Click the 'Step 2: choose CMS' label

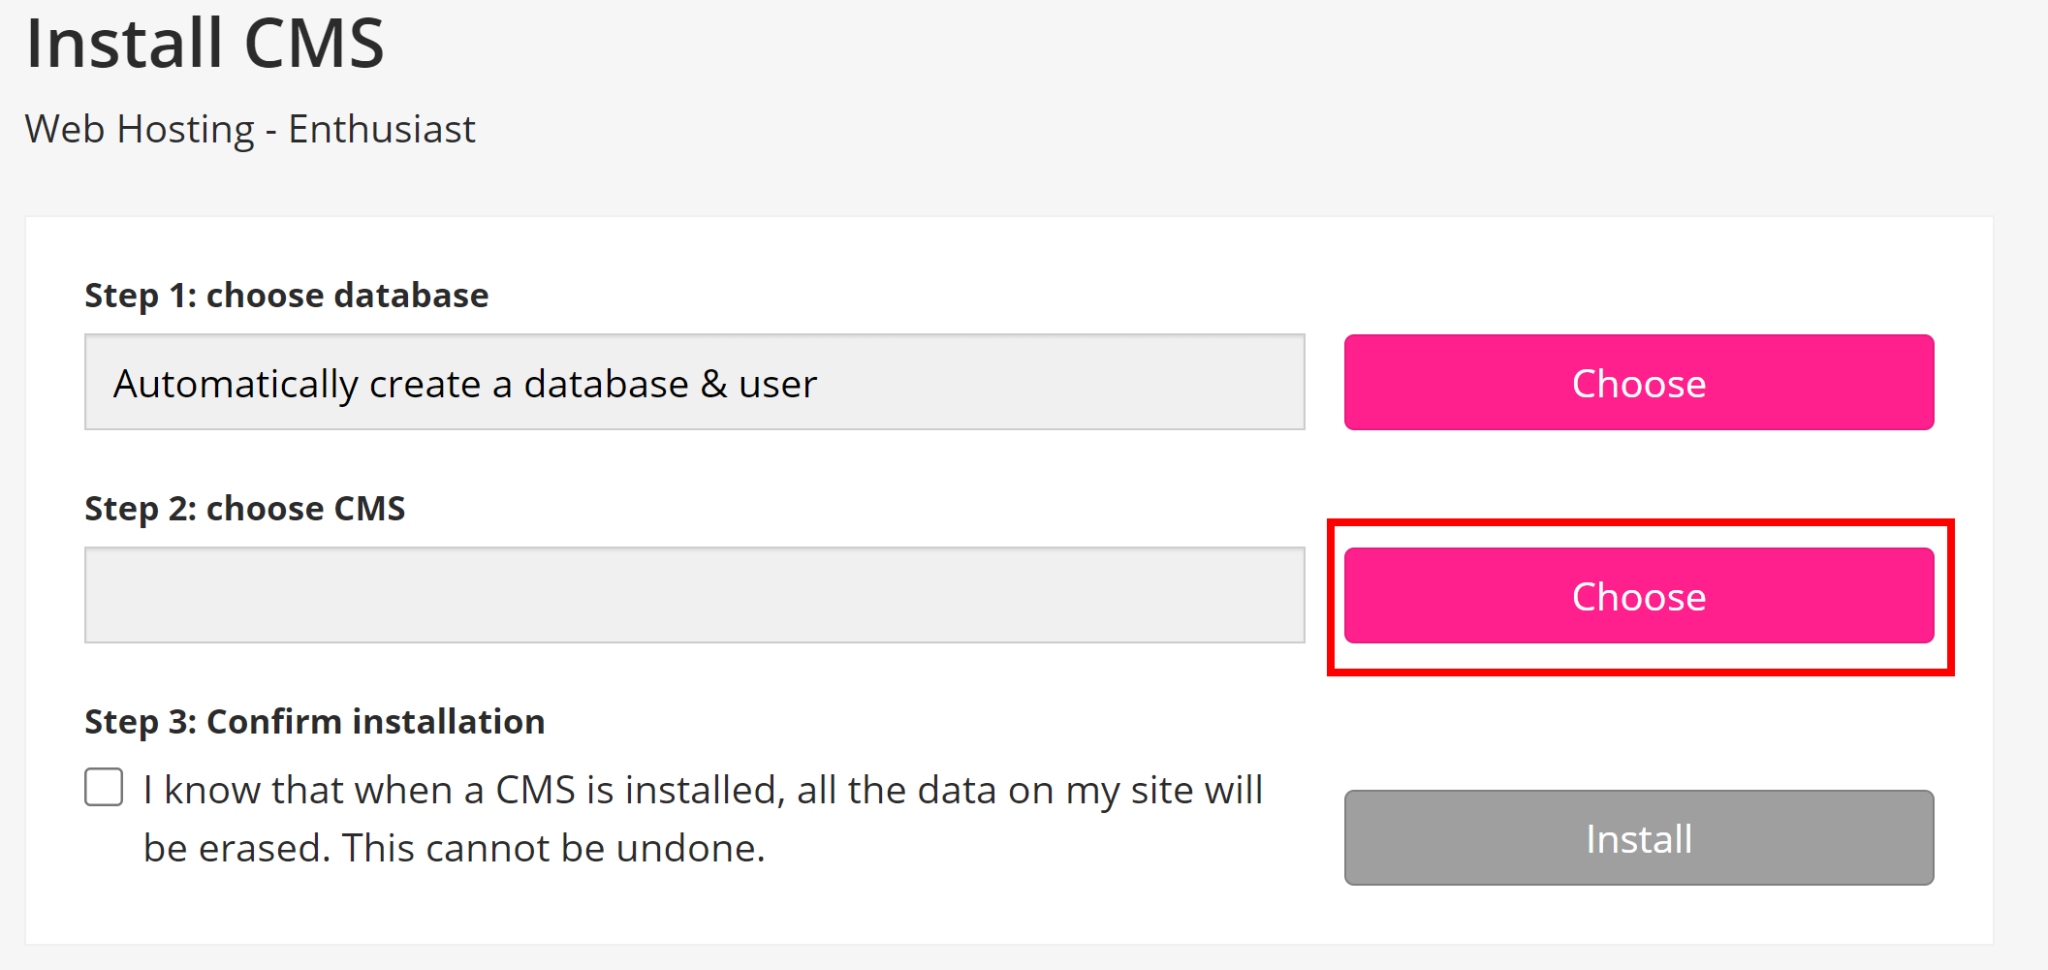point(245,509)
